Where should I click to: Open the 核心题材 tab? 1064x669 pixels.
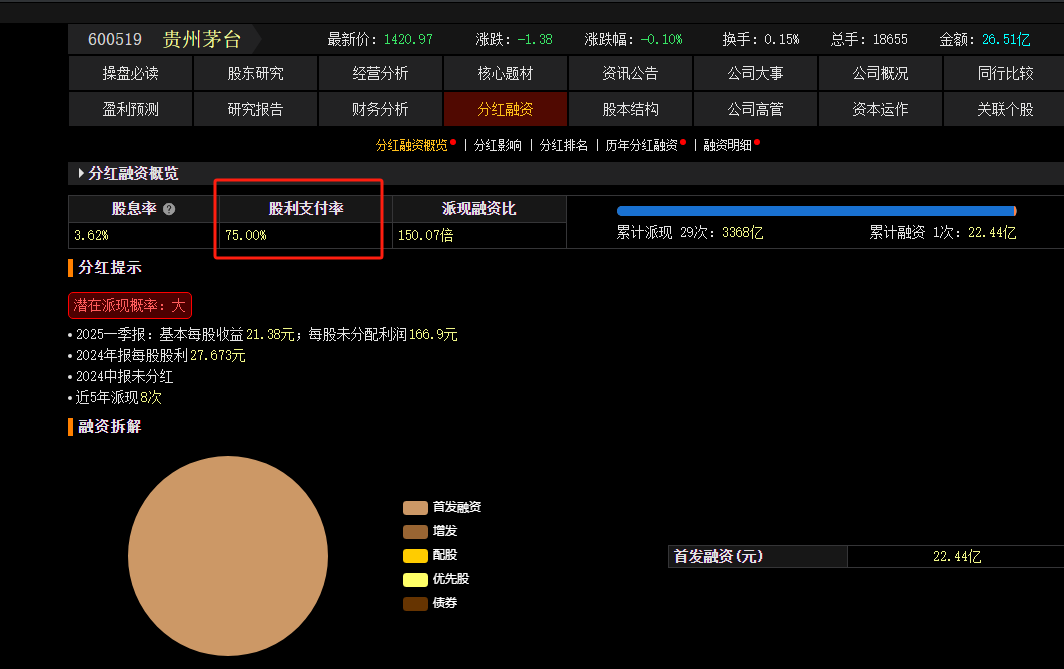[x=505, y=73]
